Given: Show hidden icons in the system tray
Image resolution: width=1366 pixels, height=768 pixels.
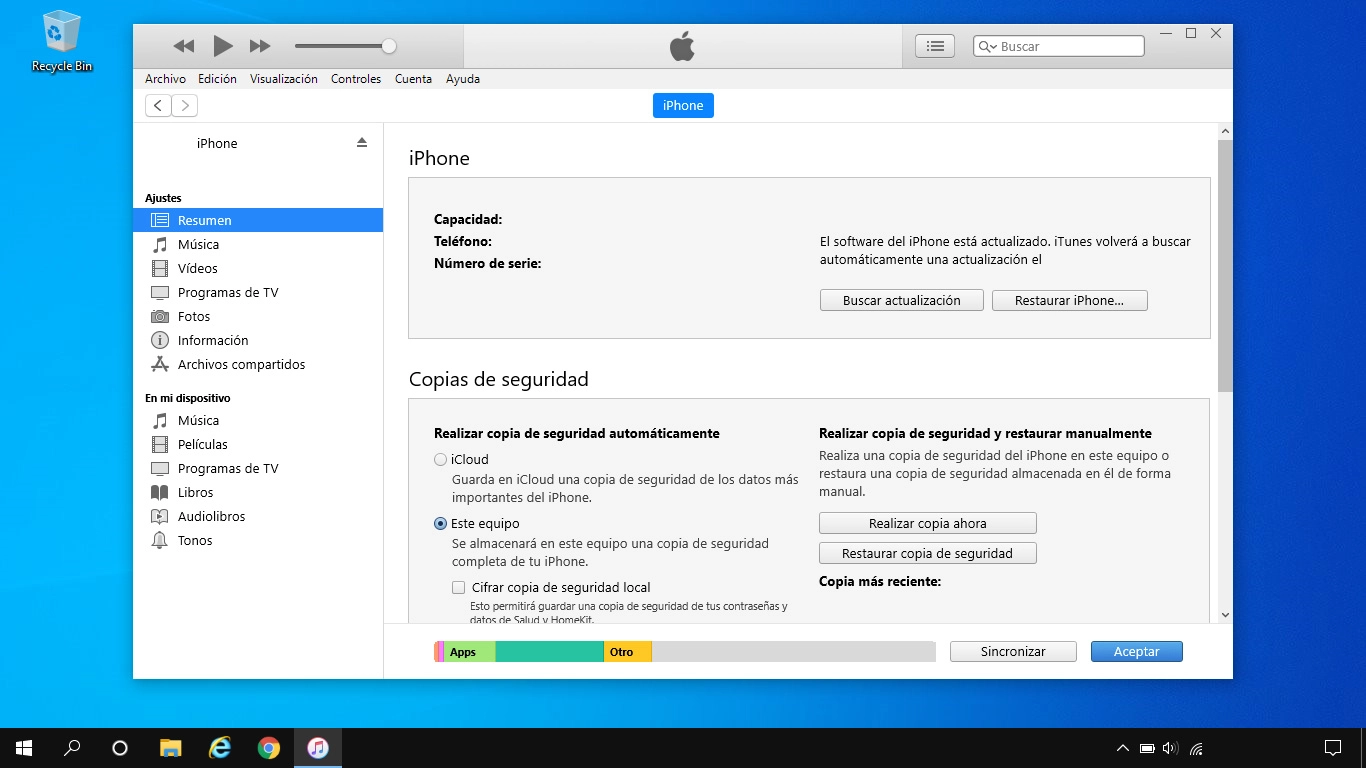Looking at the screenshot, I should pos(1122,748).
